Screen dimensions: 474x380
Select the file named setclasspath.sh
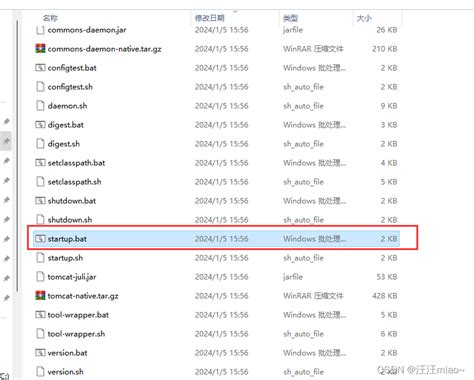pos(74,182)
